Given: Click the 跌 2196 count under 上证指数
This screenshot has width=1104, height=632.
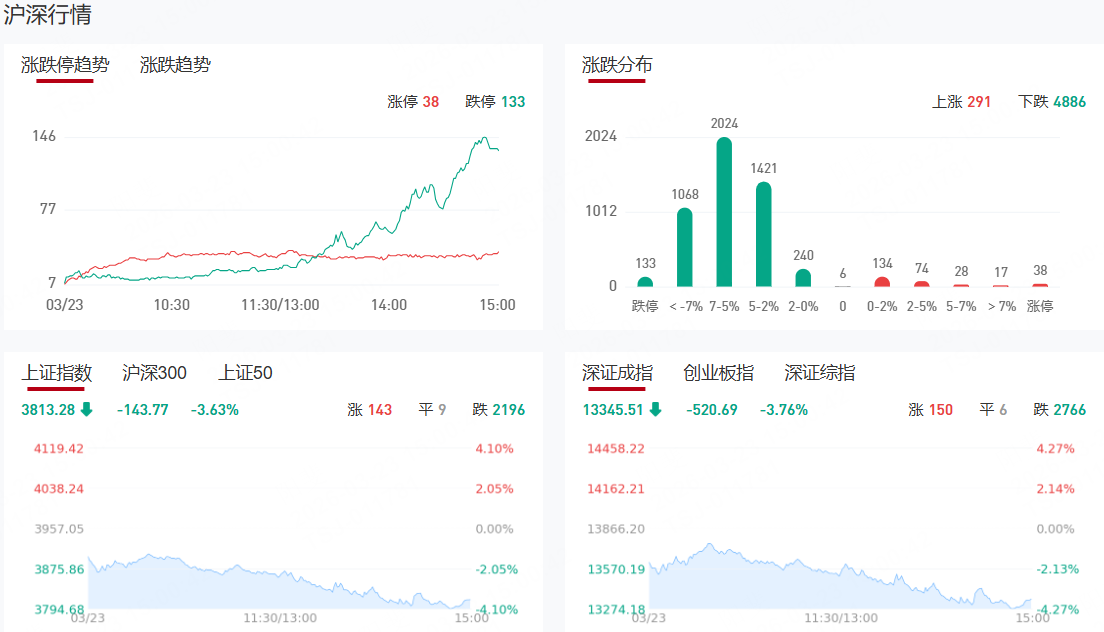Looking at the screenshot, I should point(498,409).
